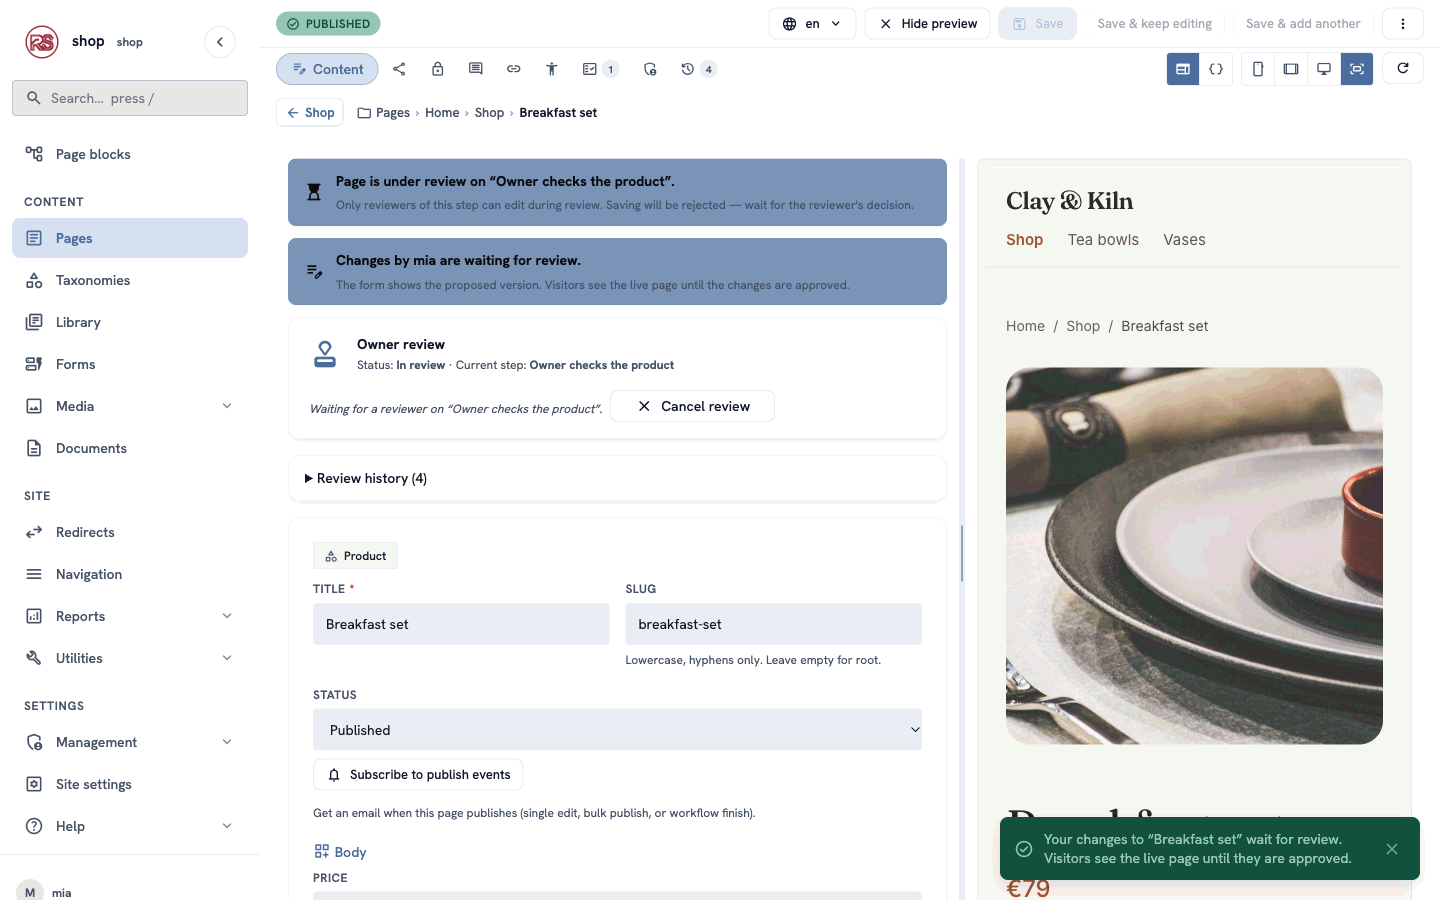Open Taxonomies in the sidebar

[x=130, y=280]
